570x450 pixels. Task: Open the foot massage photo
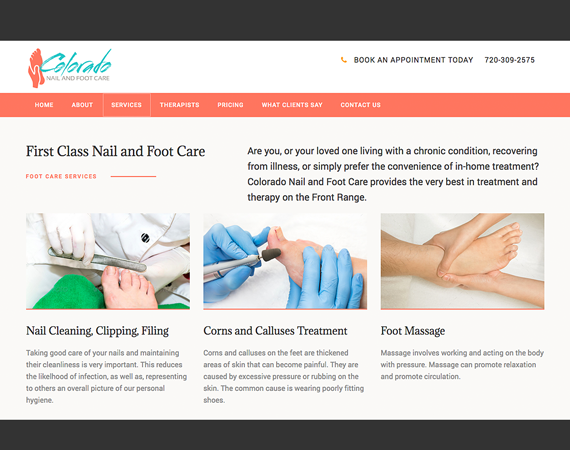pos(462,261)
